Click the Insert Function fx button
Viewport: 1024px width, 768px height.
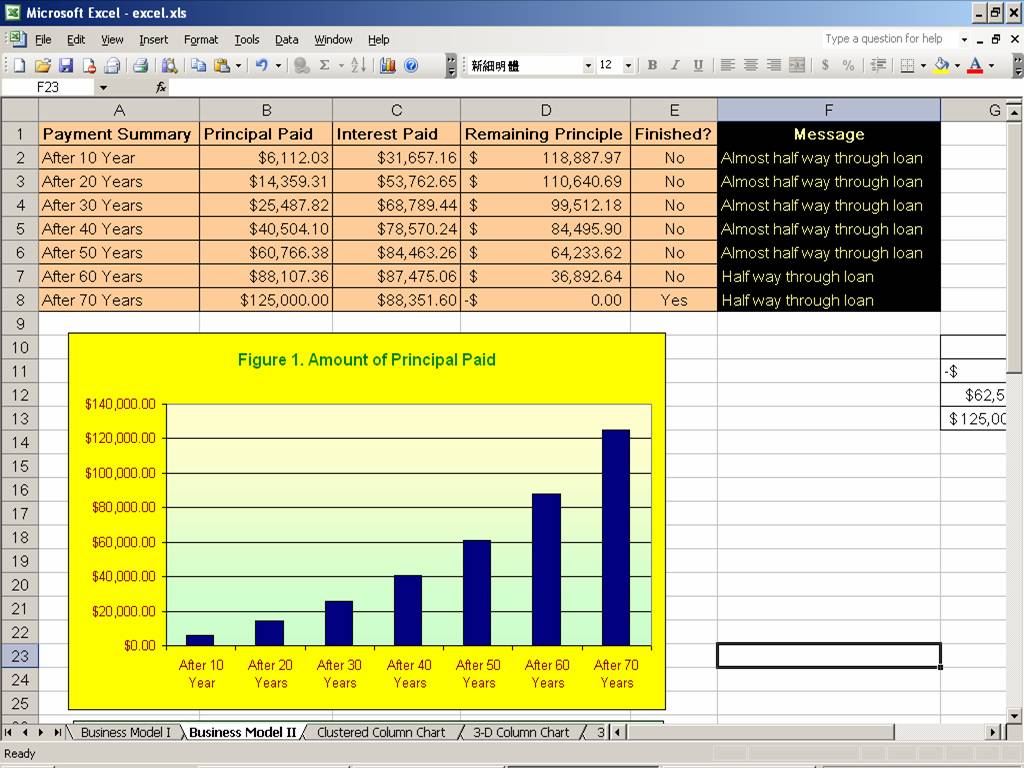tap(161, 87)
